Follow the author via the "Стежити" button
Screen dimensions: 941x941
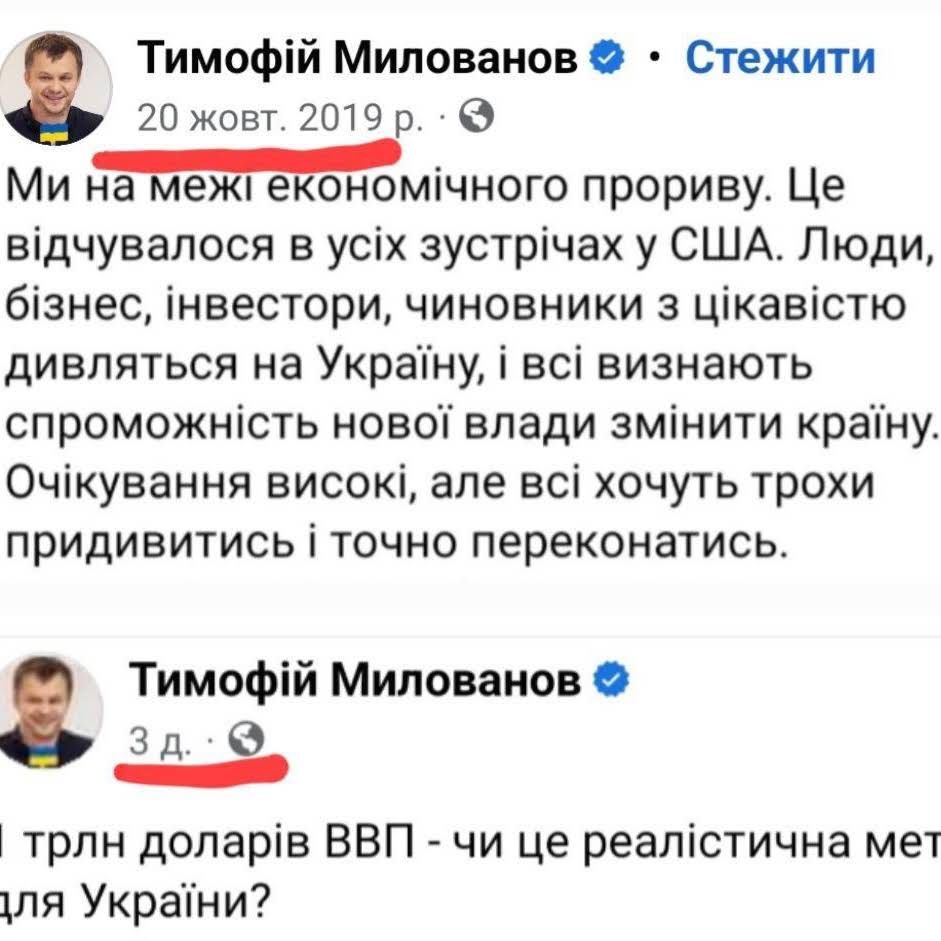(780, 59)
